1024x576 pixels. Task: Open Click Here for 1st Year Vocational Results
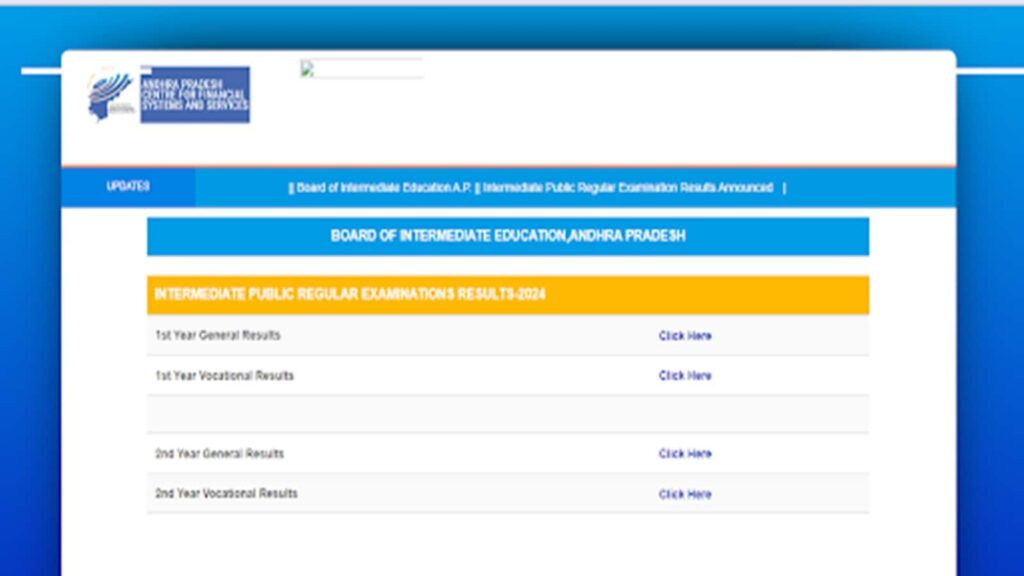click(685, 376)
